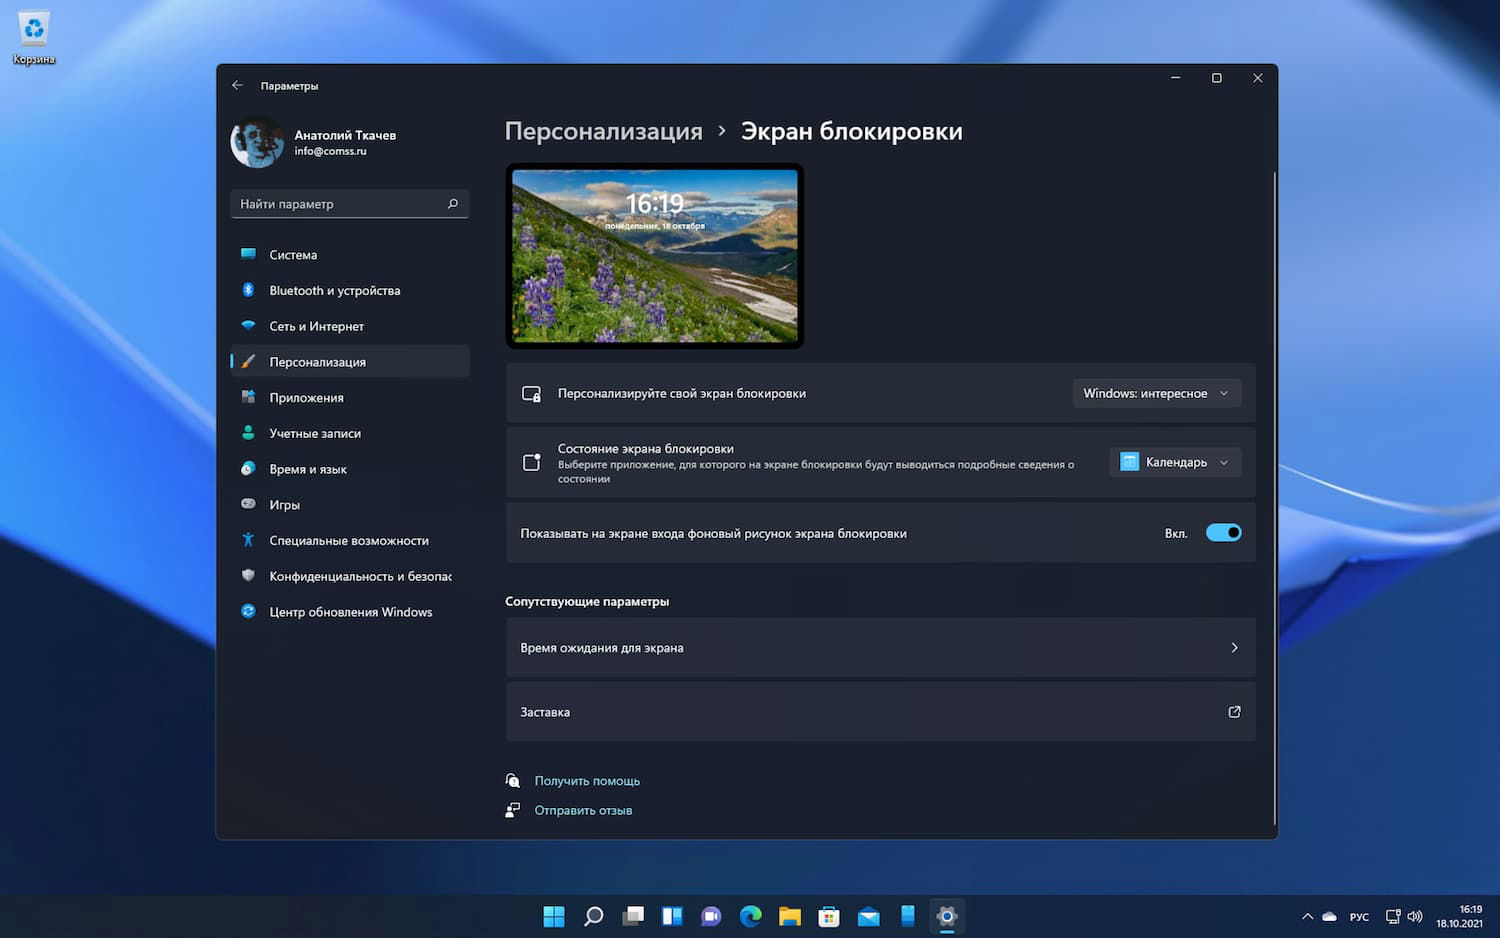Open "Центр обновления Windows" section
The height and width of the screenshot is (938, 1500).
coord(349,612)
